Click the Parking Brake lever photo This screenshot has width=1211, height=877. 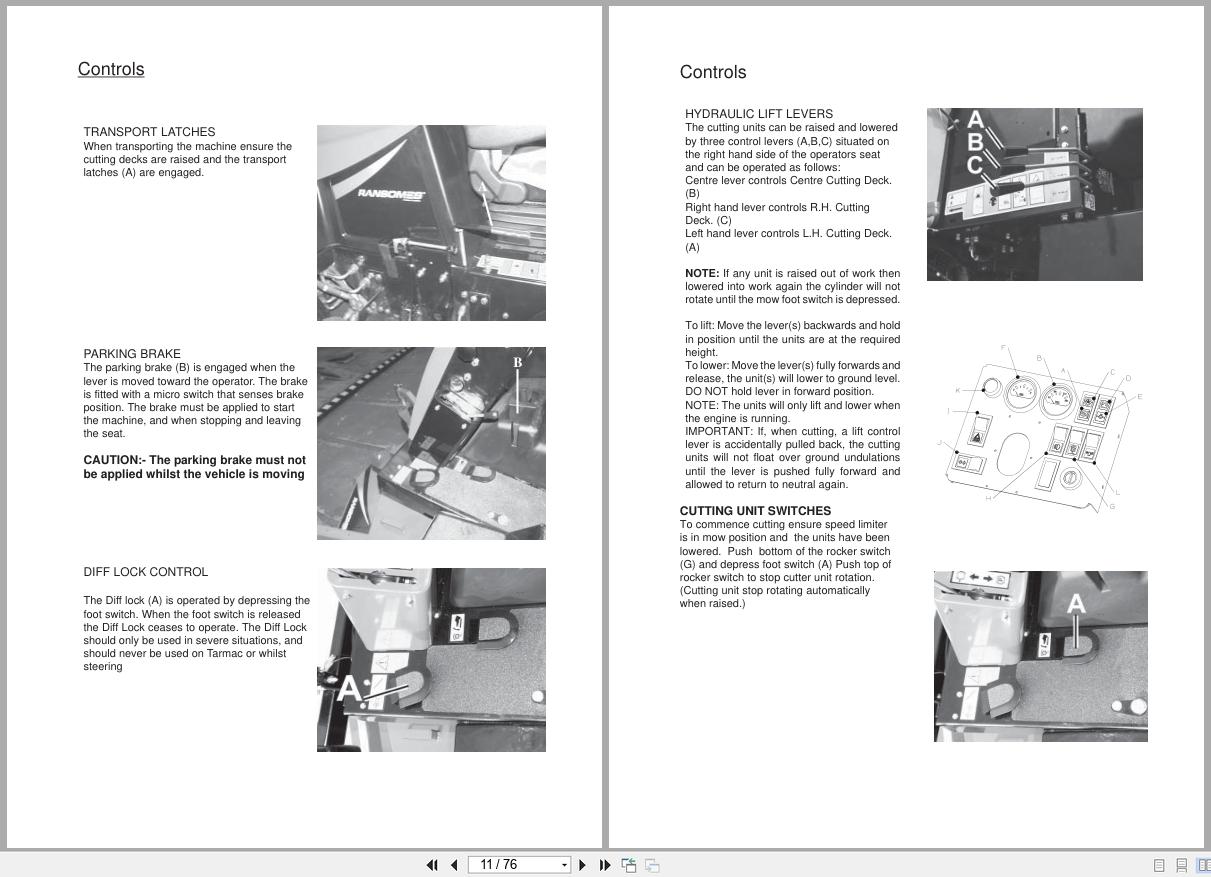(x=431, y=443)
